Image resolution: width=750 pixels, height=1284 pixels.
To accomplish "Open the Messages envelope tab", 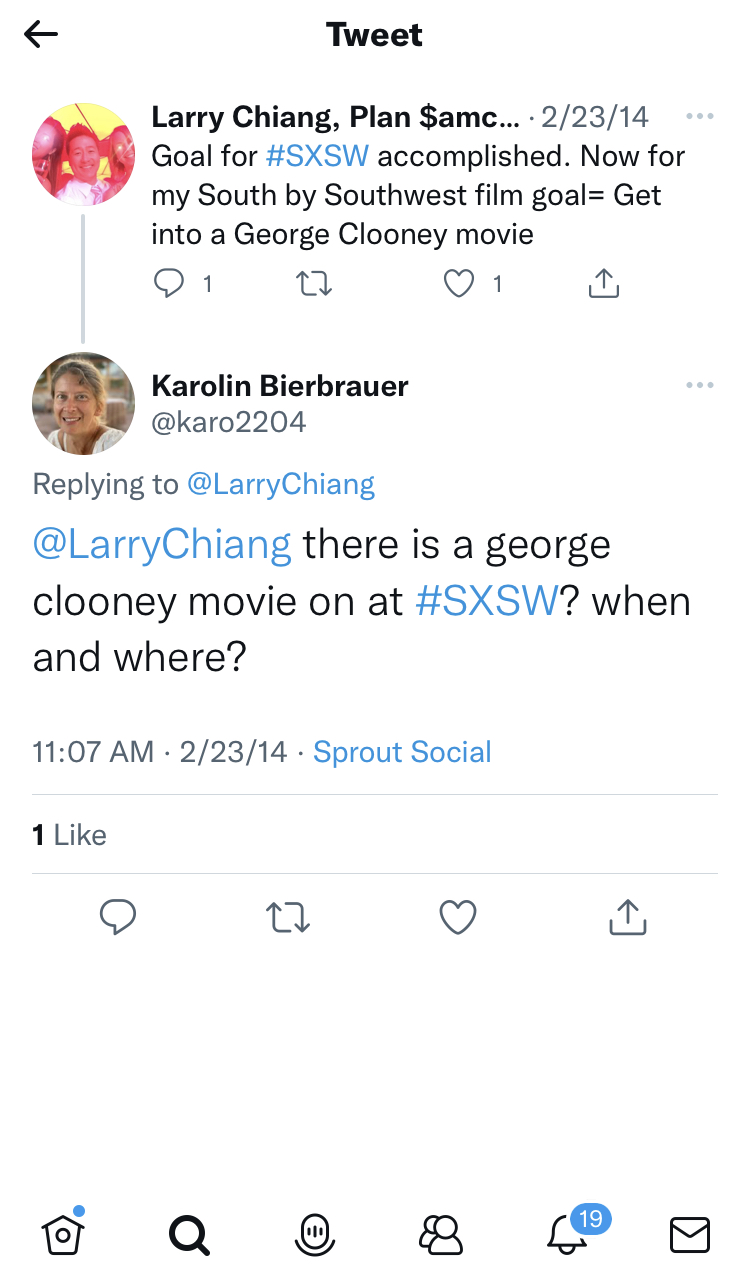I will click(690, 1235).
